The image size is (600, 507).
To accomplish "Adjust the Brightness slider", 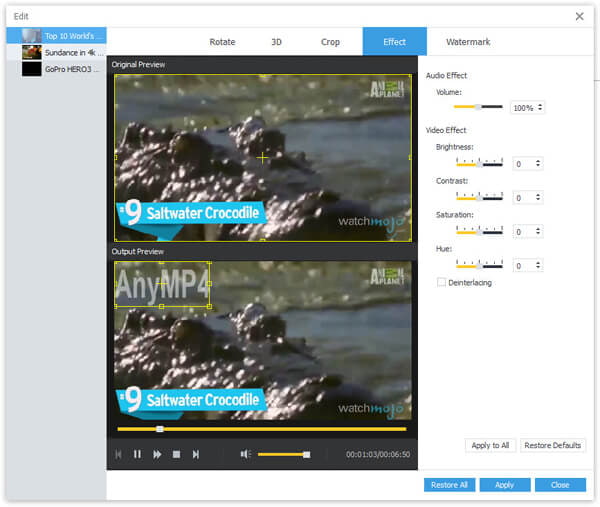I will point(479,163).
